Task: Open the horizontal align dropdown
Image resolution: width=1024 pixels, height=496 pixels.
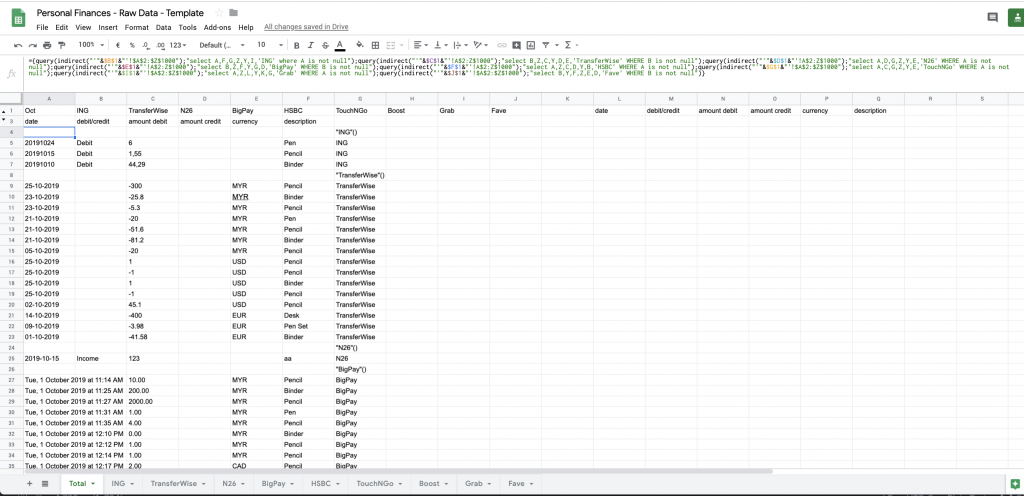Action: (421, 45)
